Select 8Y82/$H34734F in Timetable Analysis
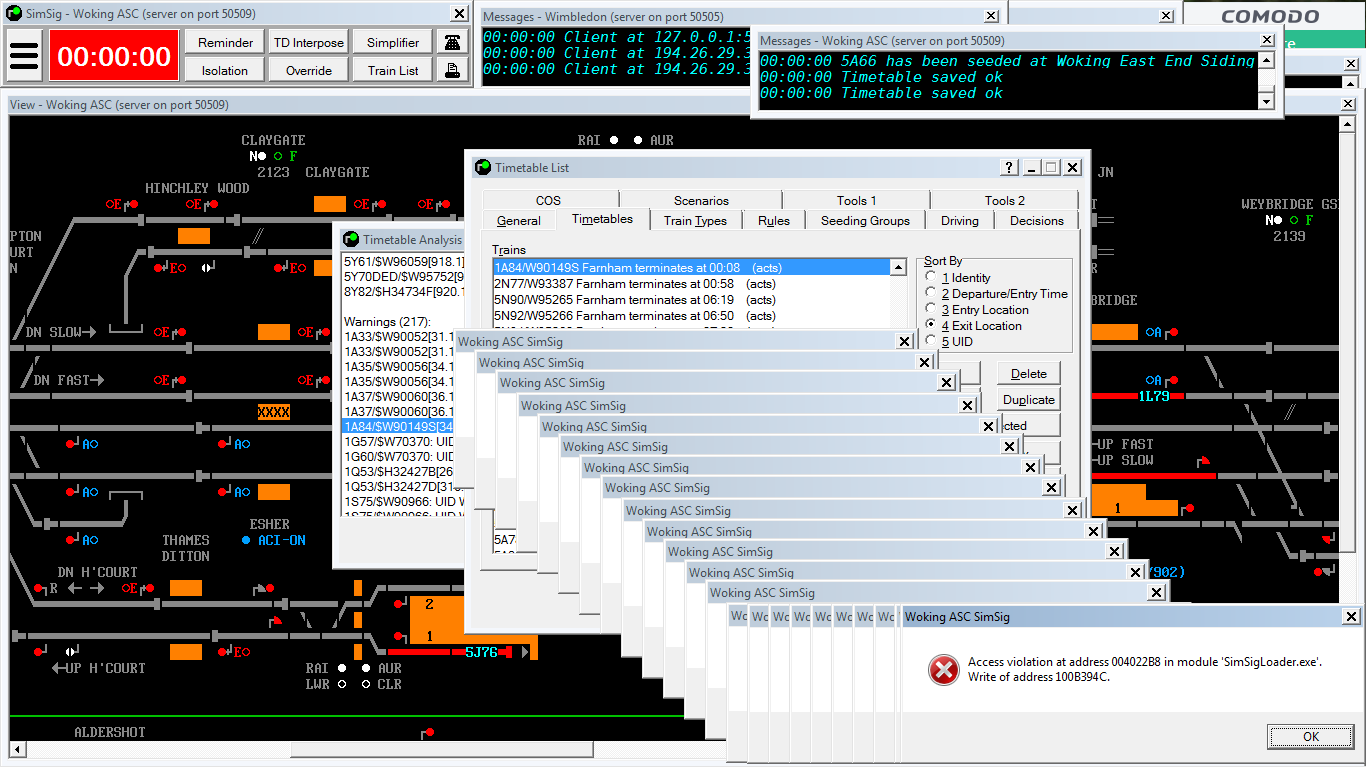Screen dimensions: 1366x768 pyautogui.click(x=404, y=292)
